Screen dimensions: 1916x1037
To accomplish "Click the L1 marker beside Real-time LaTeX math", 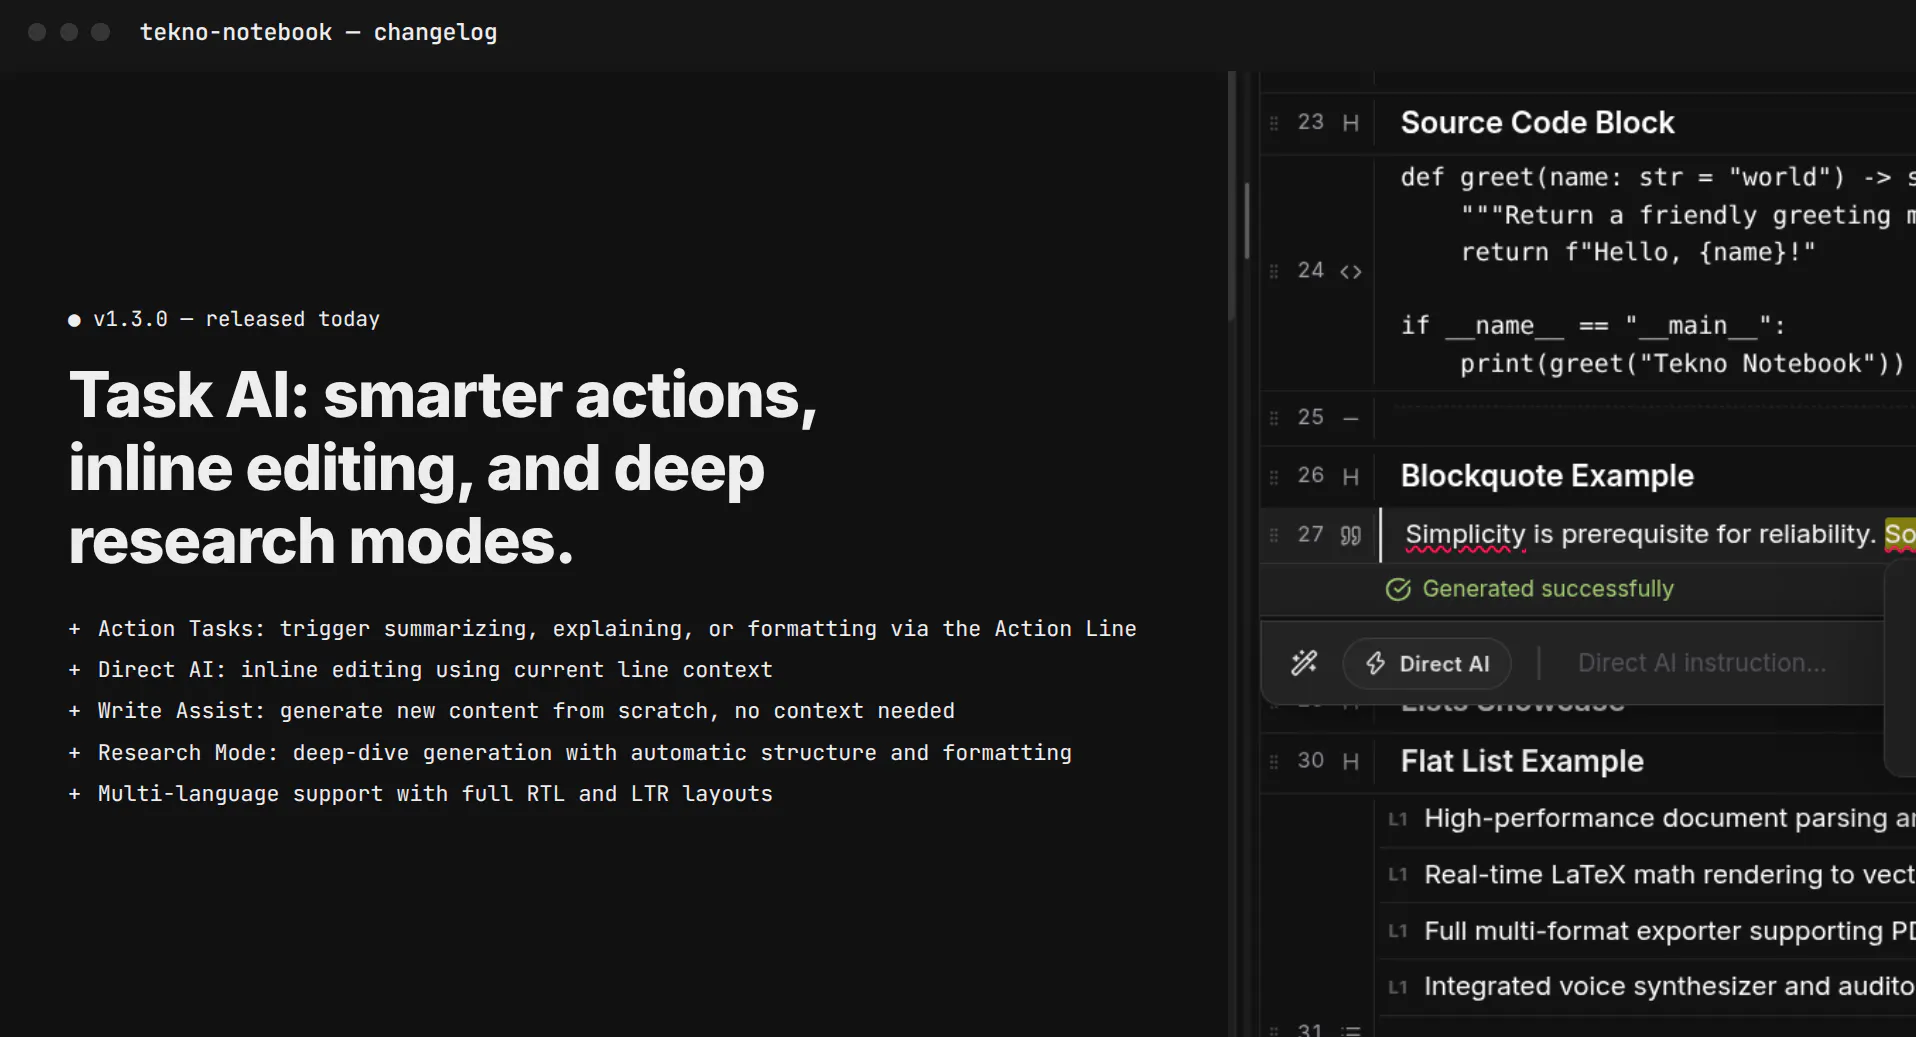I will click(x=1398, y=875).
